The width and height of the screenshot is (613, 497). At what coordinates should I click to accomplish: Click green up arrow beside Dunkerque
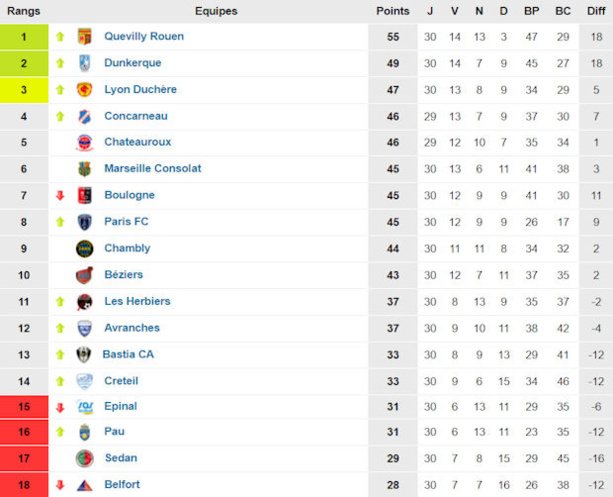(x=60, y=63)
